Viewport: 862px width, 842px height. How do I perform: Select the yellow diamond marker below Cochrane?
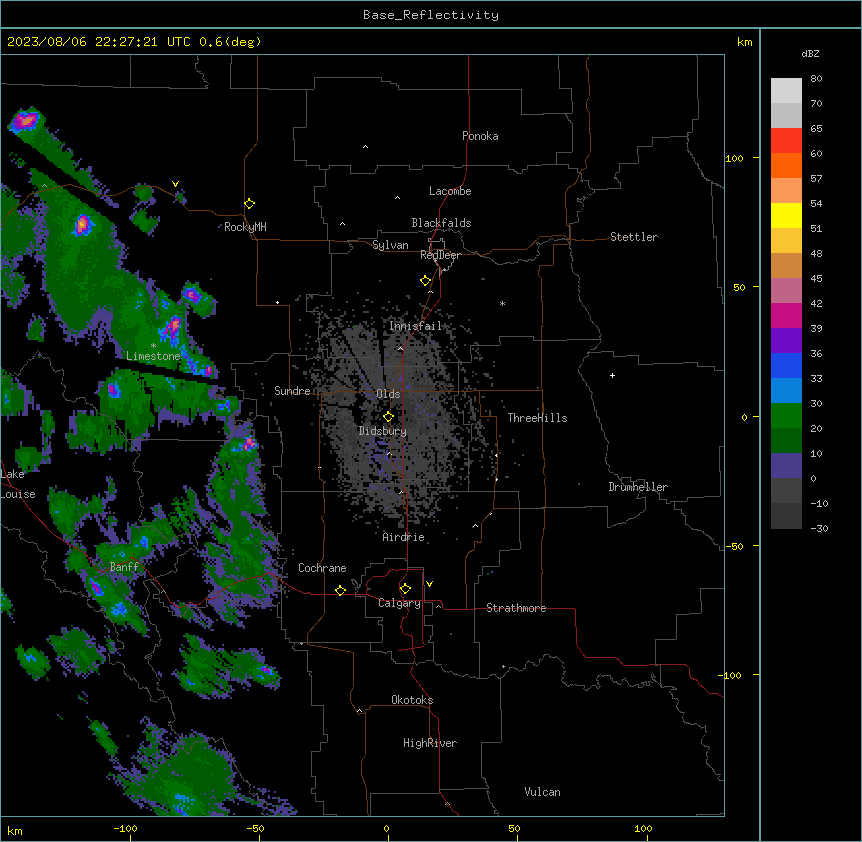(x=340, y=590)
